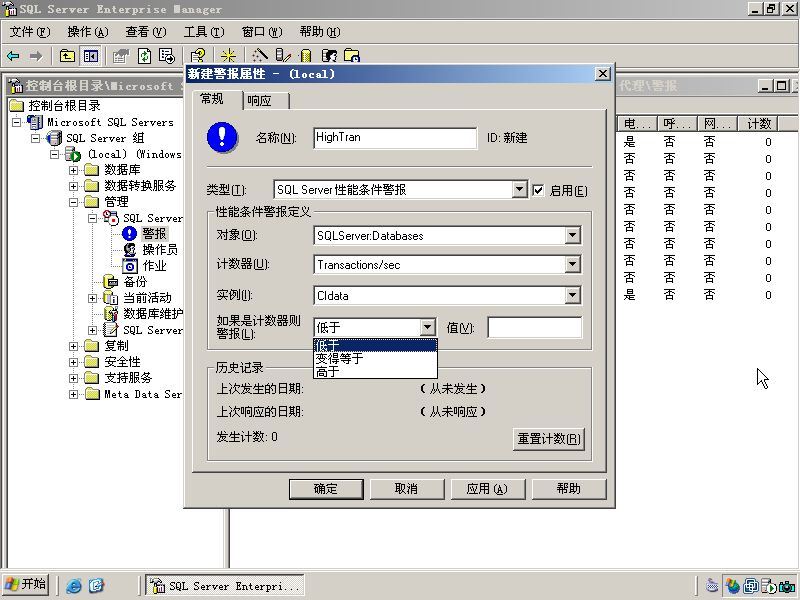
Task: Expand the 当前活动 node
Action: pos(92,298)
